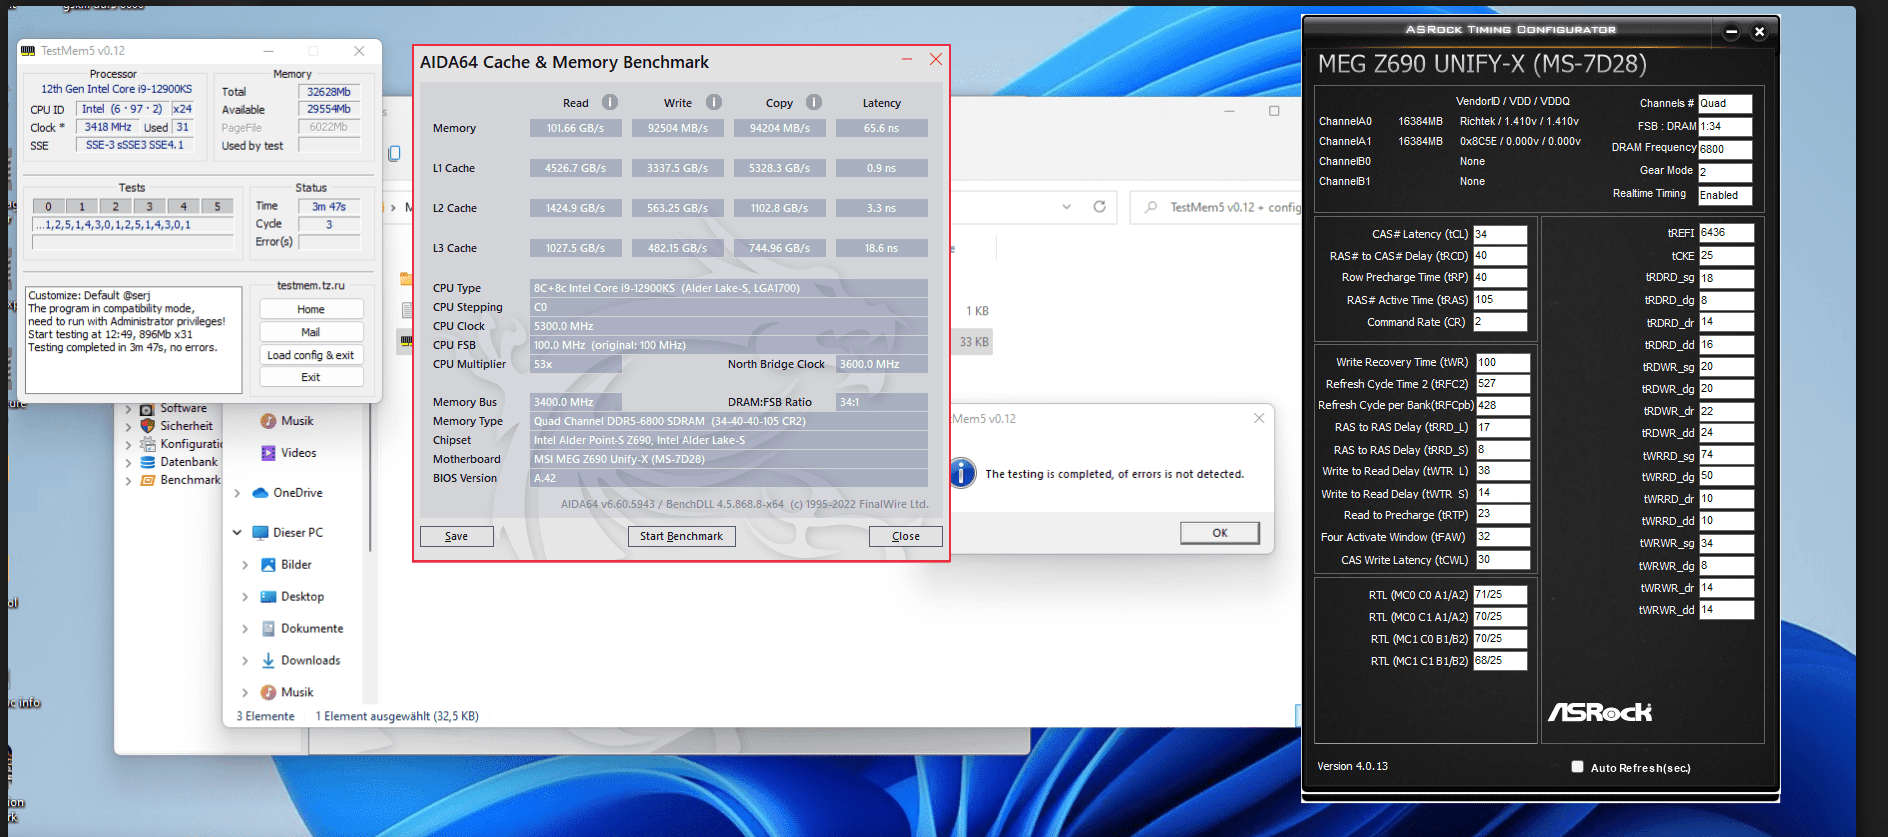Refresh the Explorer address bar
Screen dimensions: 1888x837
coord(1099,207)
